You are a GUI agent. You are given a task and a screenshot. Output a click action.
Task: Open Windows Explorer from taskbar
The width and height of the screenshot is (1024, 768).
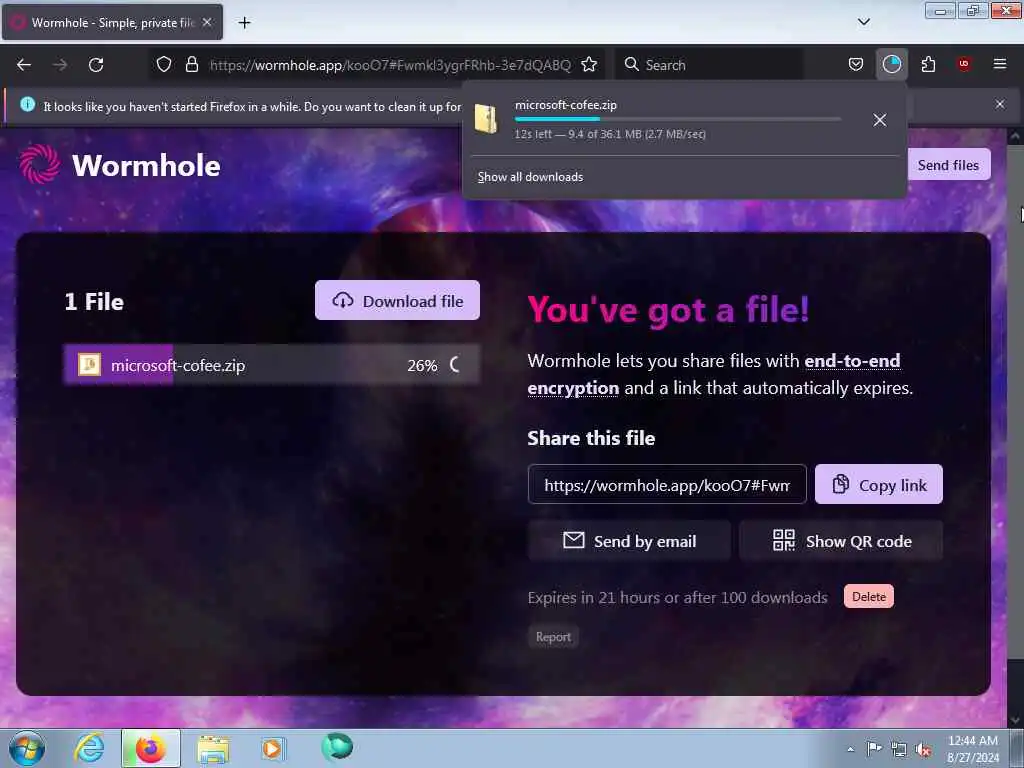pyautogui.click(x=213, y=749)
